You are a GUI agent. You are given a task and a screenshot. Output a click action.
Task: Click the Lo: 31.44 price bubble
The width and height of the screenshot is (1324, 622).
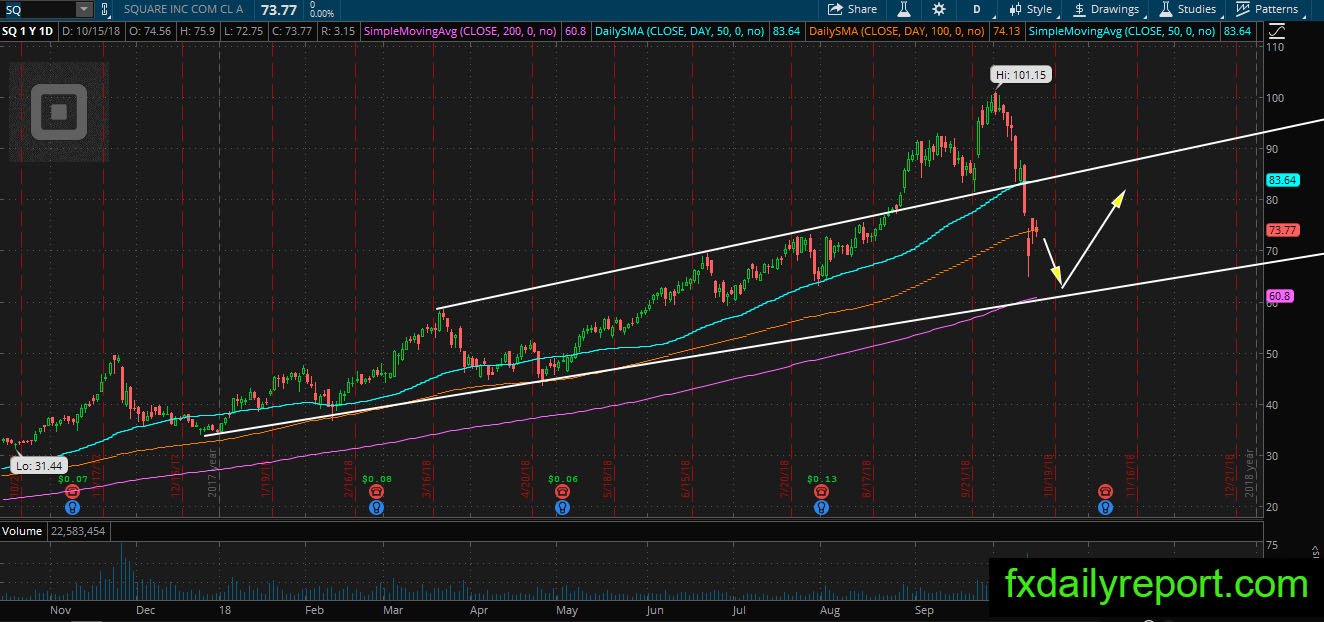tap(39, 465)
